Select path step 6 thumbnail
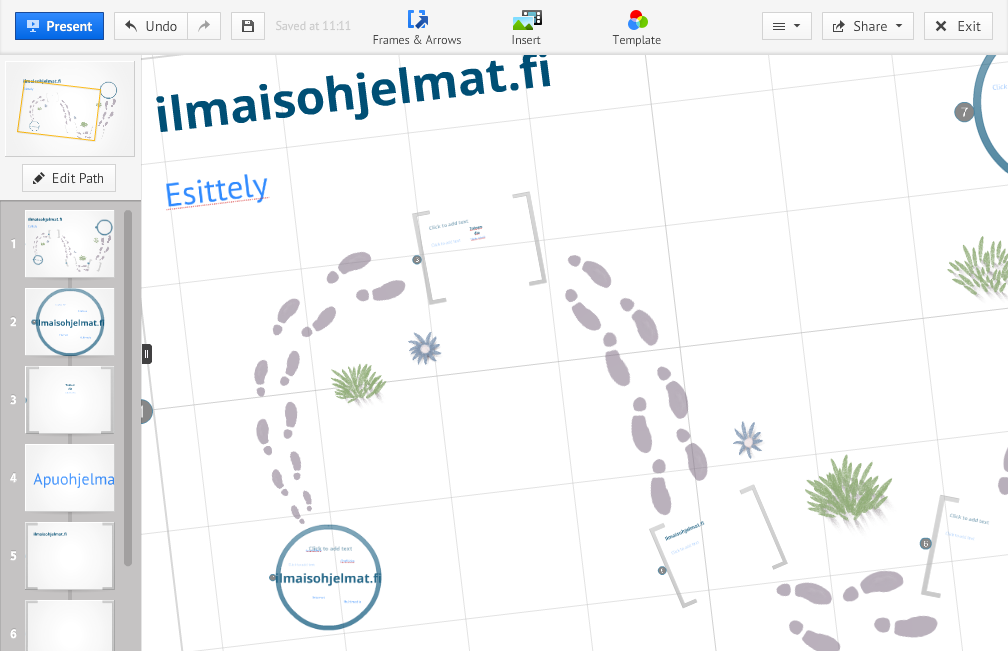 pyautogui.click(x=69, y=626)
